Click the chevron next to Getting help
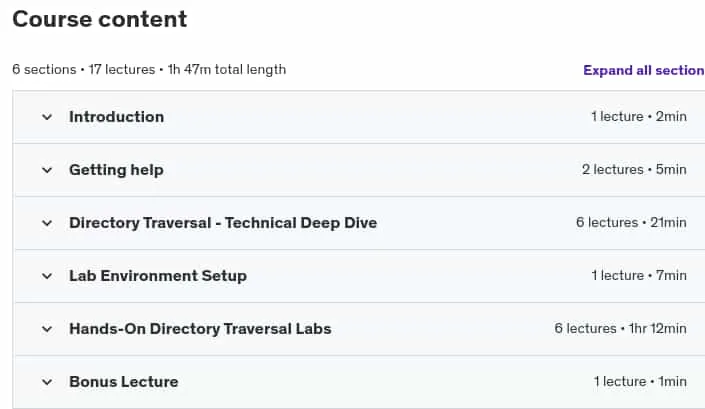This screenshot has height=409, width=705. point(47,170)
